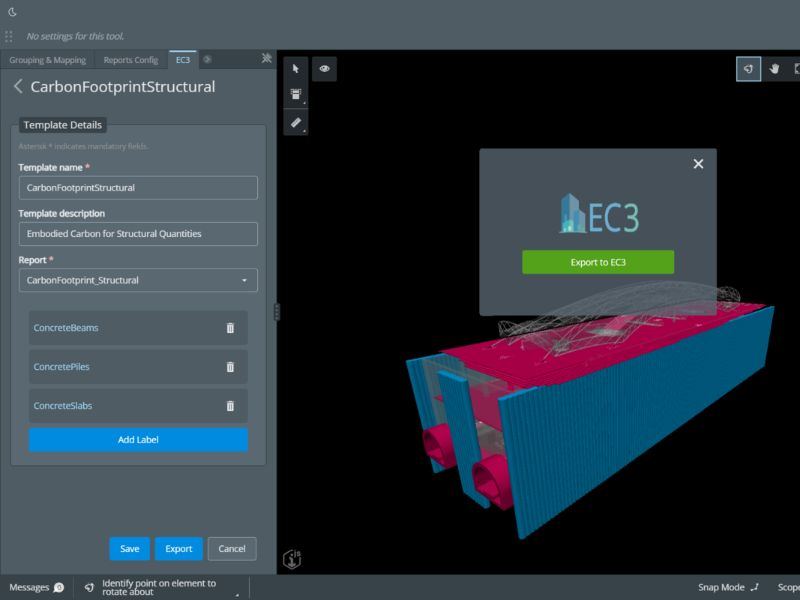Open the Report dropdown
800x600 pixels.
[x=138, y=280]
